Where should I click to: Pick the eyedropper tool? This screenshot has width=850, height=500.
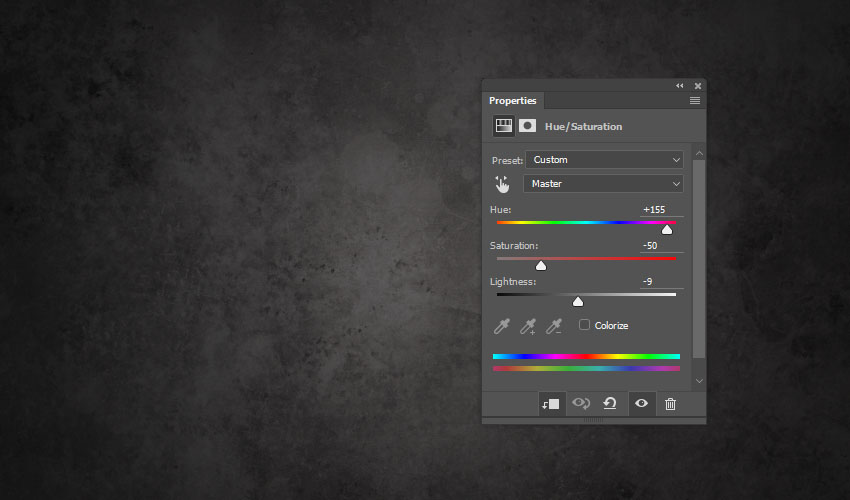tap(502, 326)
